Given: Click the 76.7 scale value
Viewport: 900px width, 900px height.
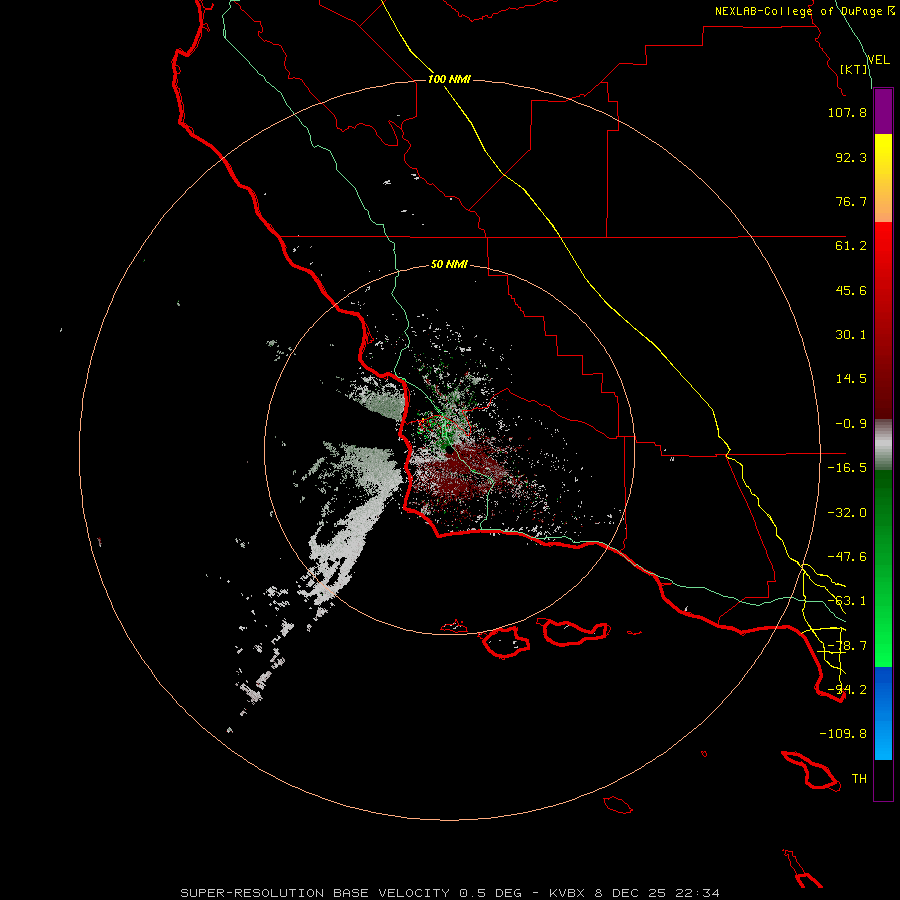Looking at the screenshot, I should (851, 201).
